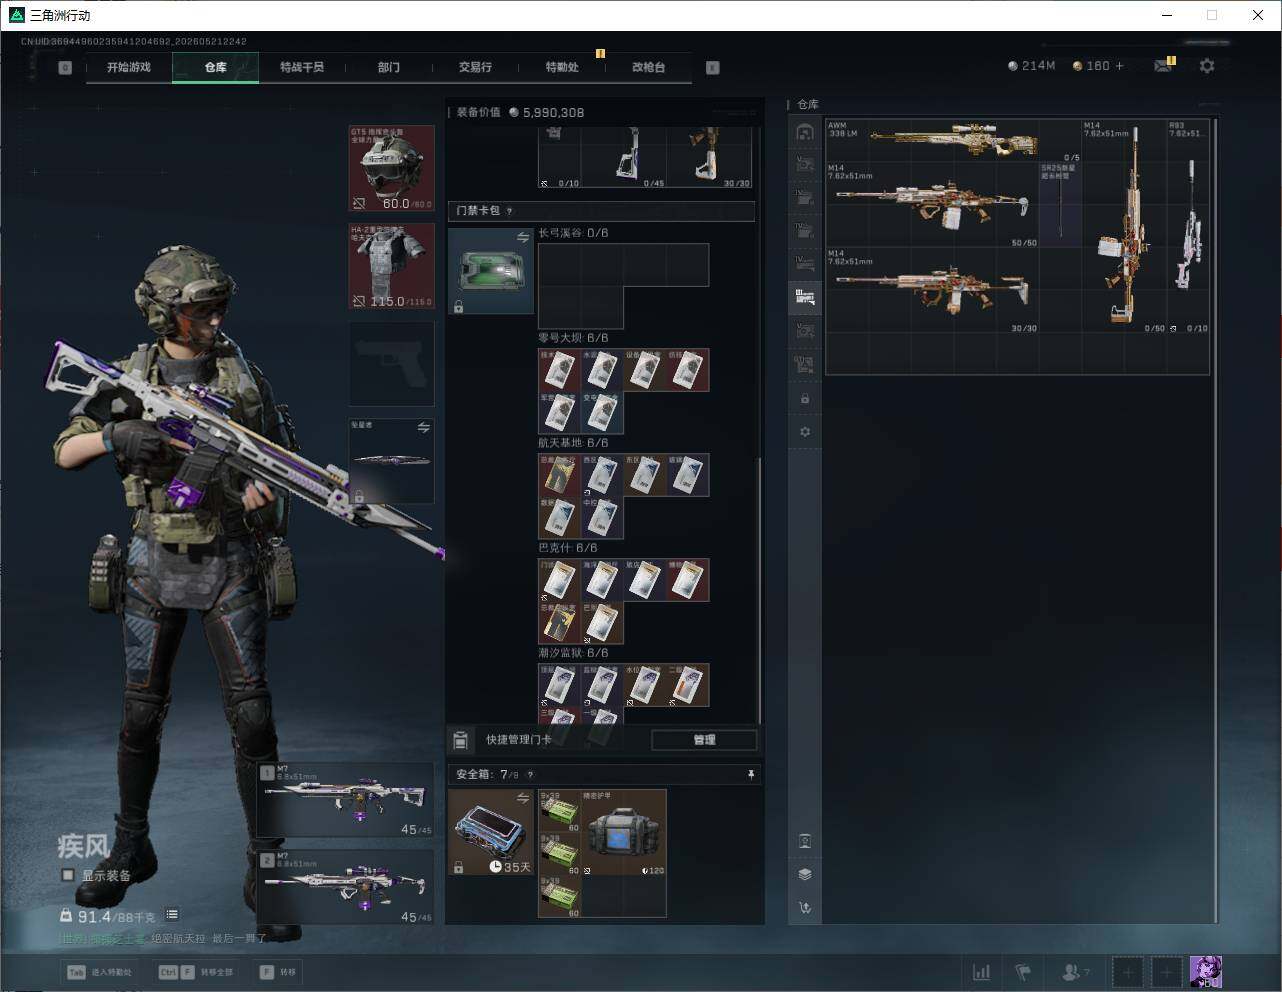Click the lock icon in warehouse sidebar
The height and width of the screenshot is (992, 1282).
coord(805,399)
